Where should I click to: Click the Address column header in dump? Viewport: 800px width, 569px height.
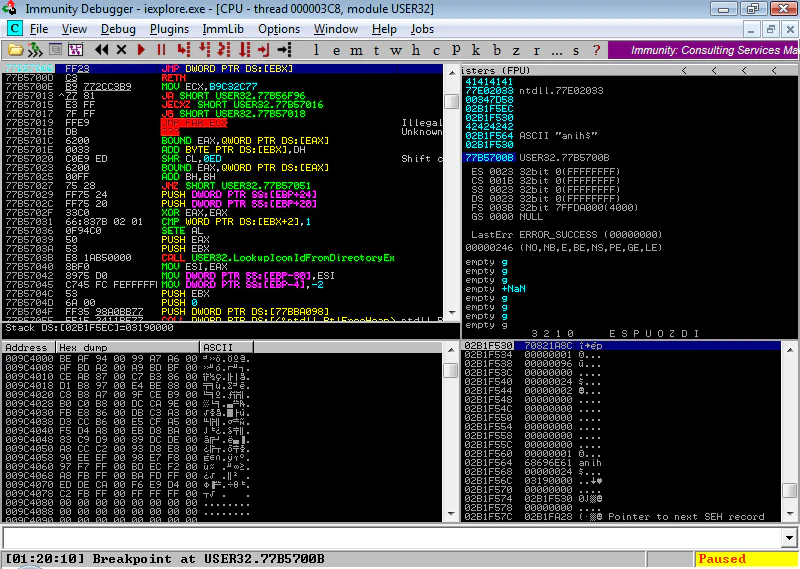tap(28, 348)
